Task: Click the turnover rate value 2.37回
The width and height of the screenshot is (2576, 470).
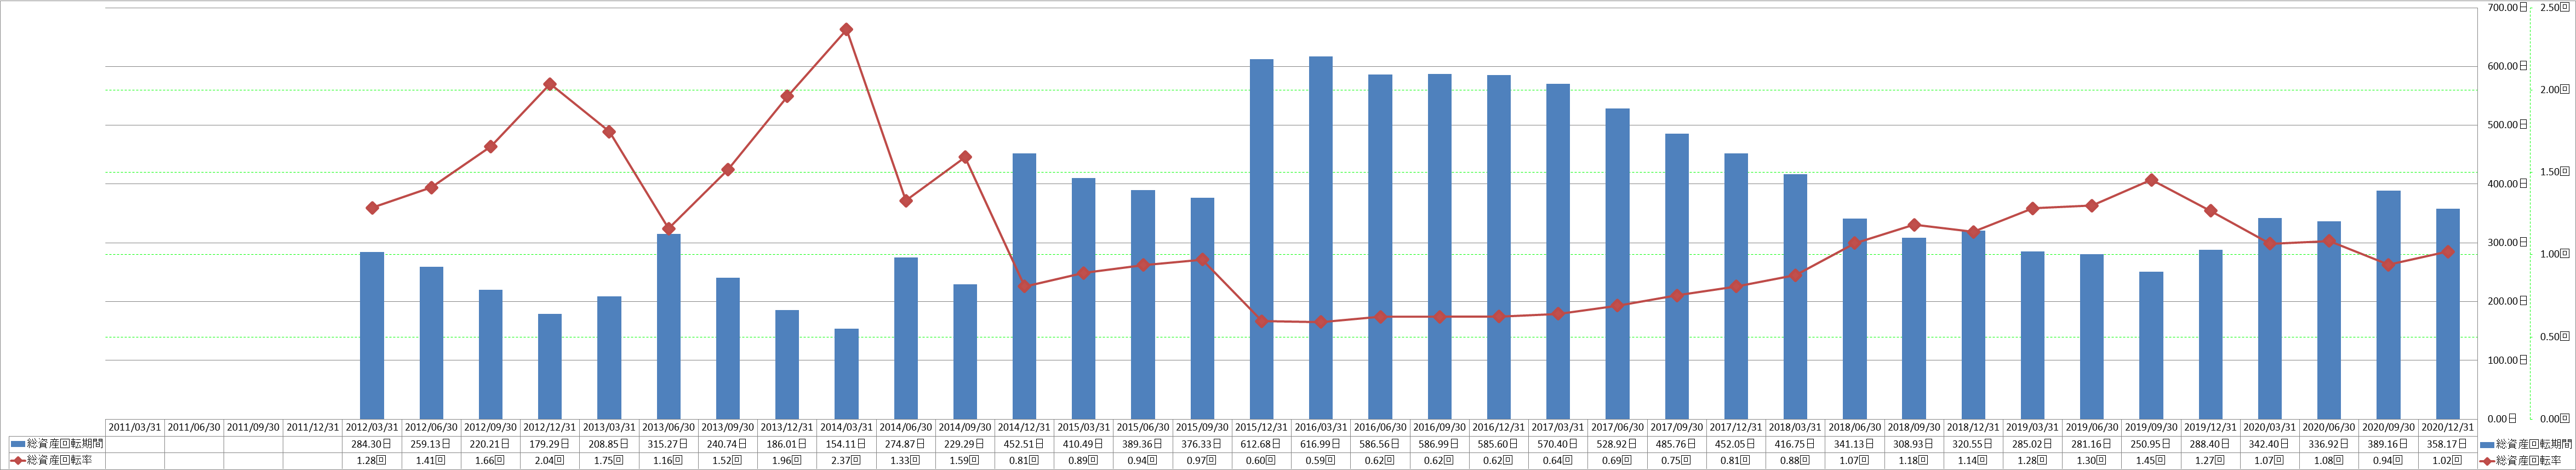Action: click(x=846, y=461)
